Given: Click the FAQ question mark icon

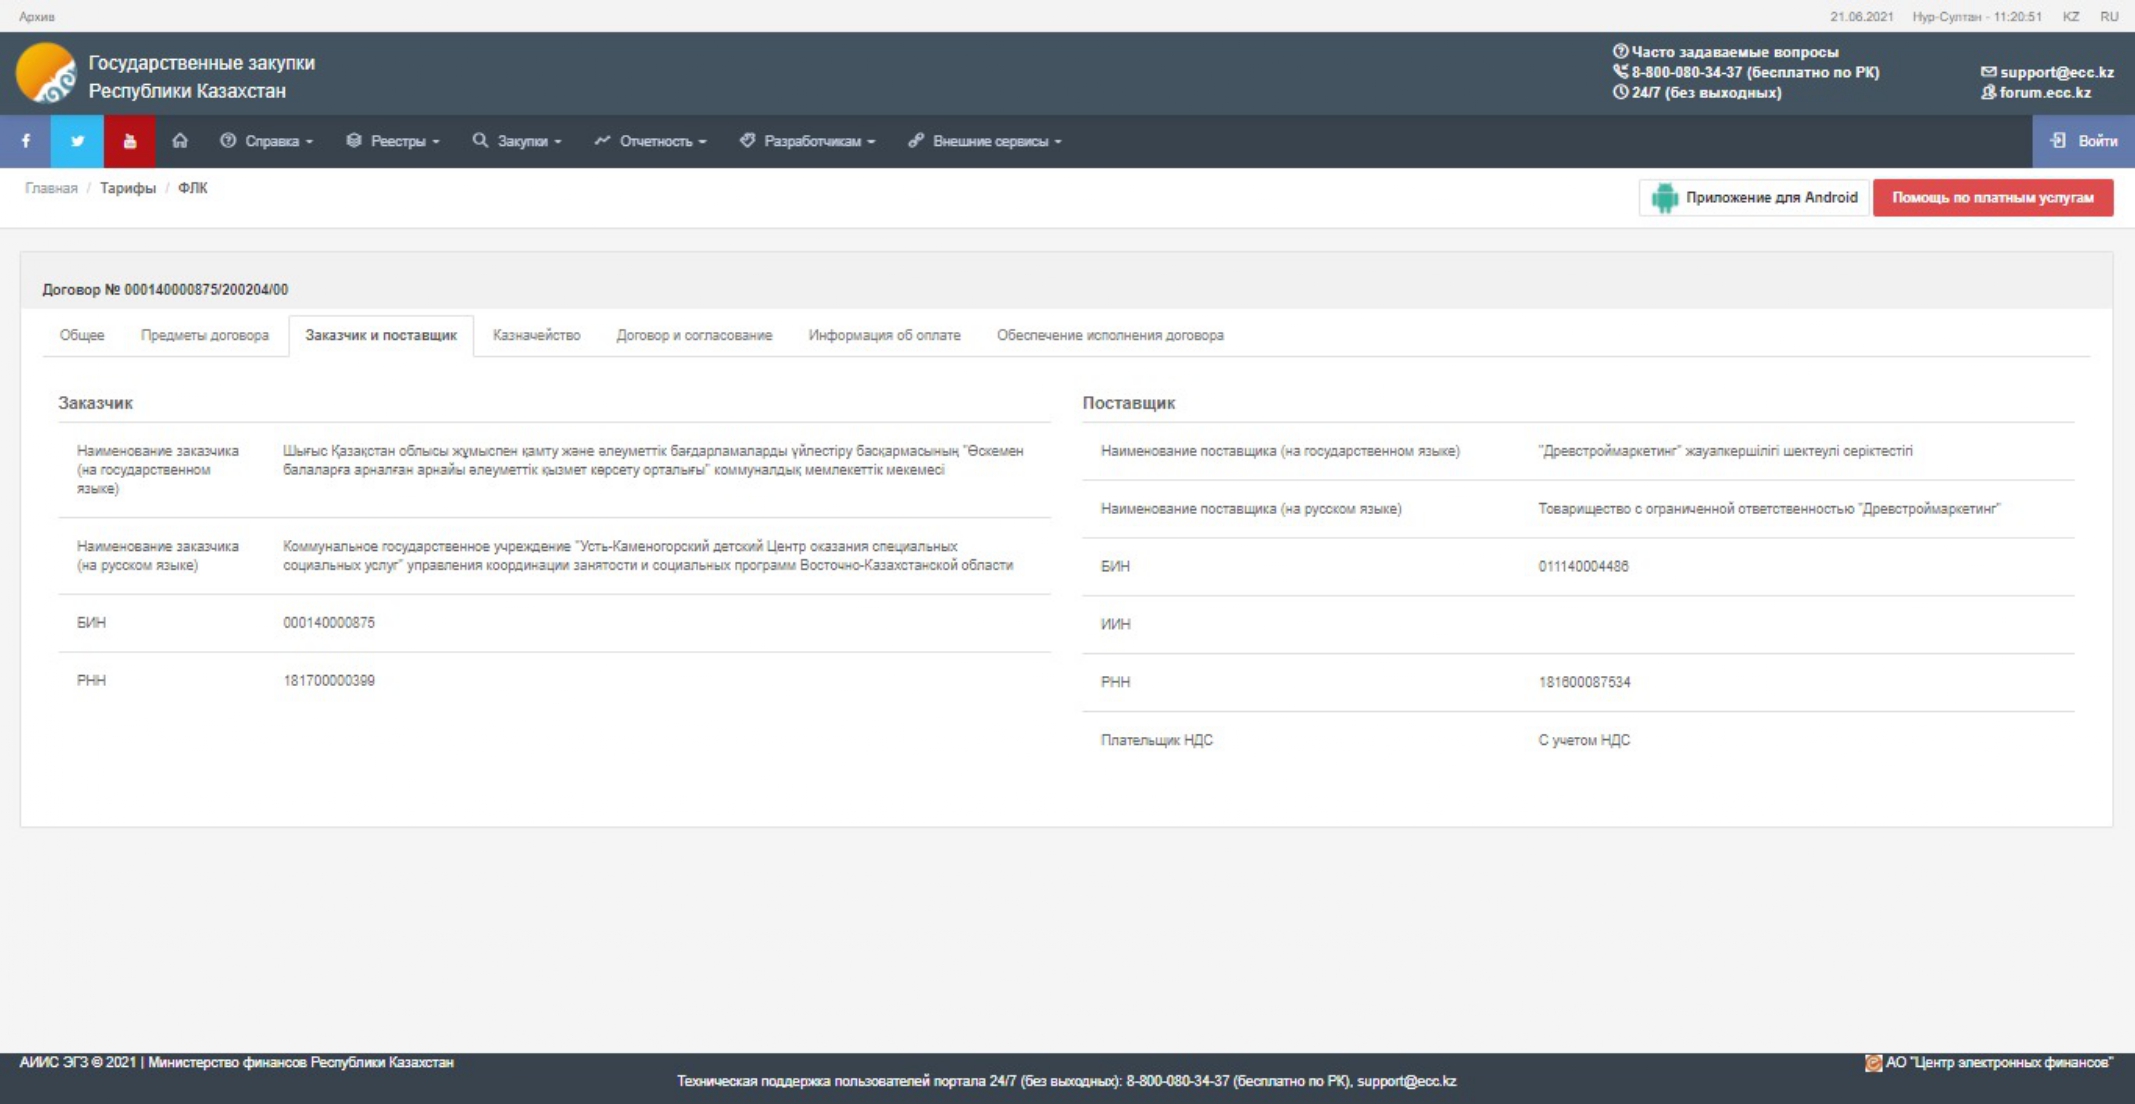Looking at the screenshot, I should click(x=1620, y=51).
